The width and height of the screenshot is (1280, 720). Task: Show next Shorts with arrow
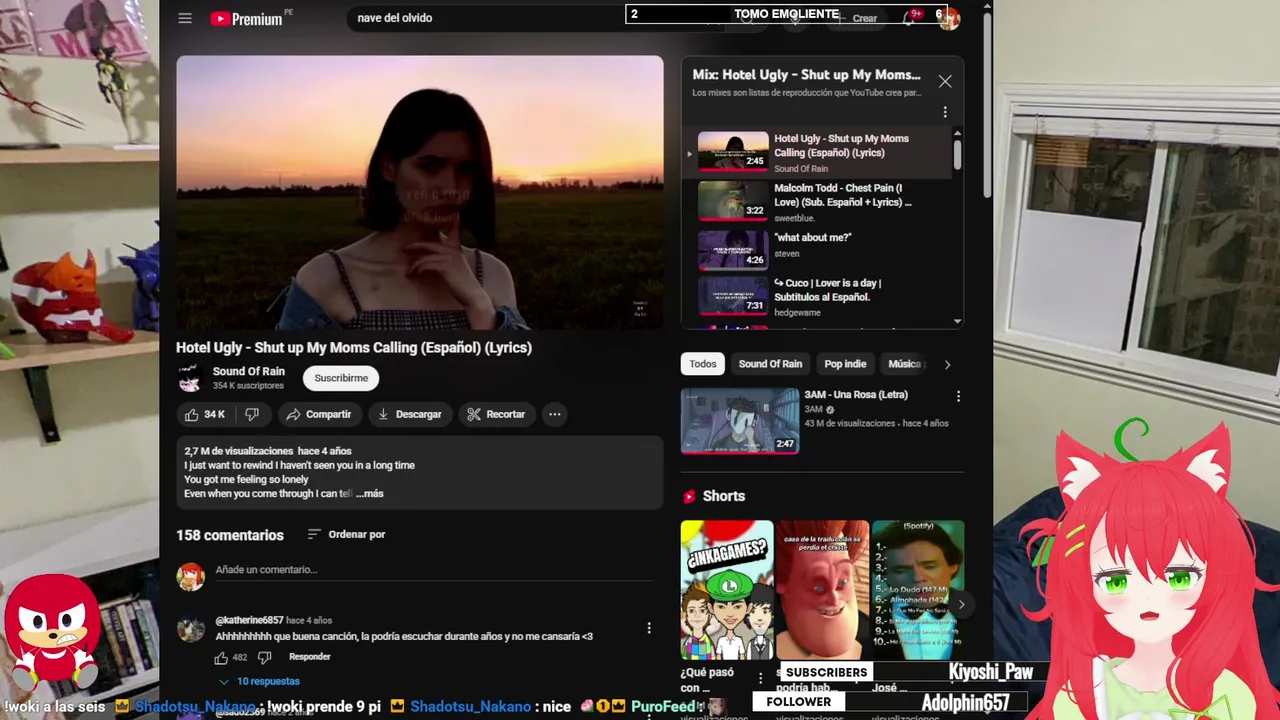point(961,604)
